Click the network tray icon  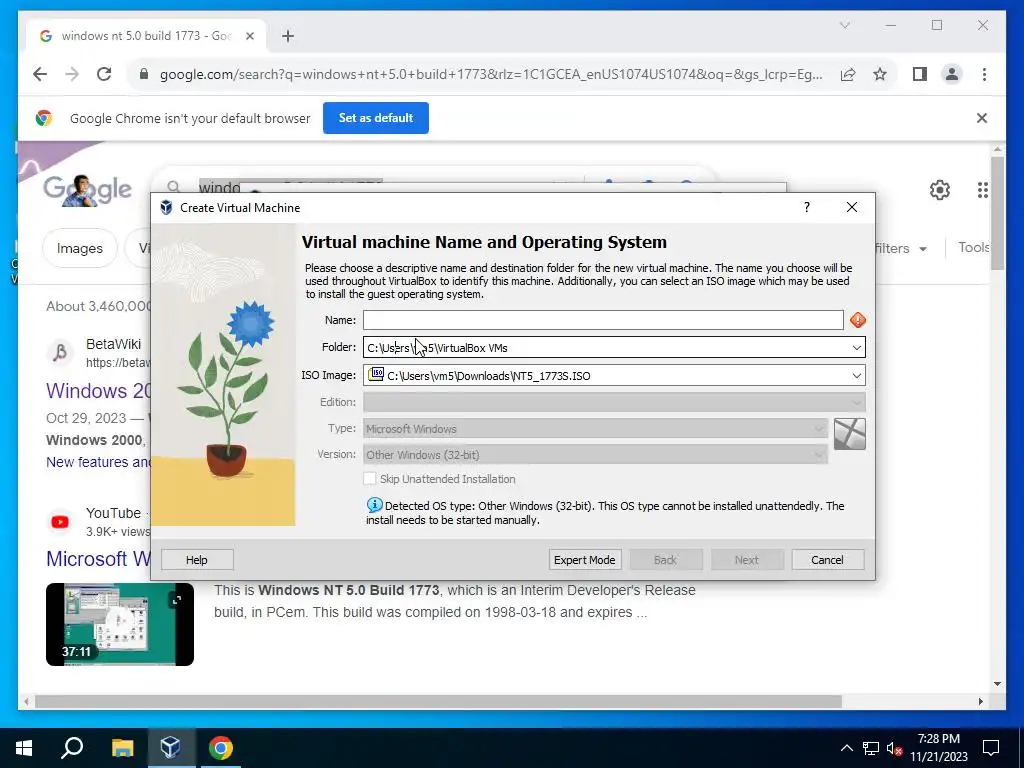click(871, 748)
